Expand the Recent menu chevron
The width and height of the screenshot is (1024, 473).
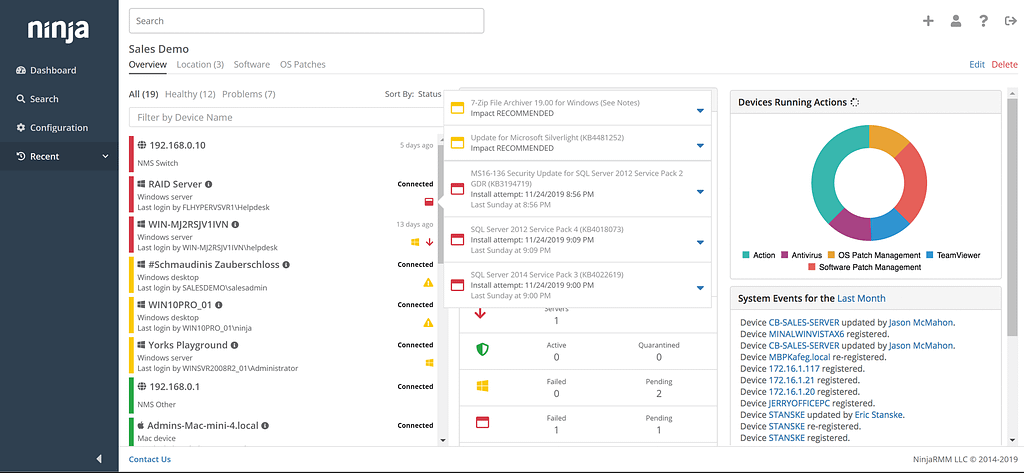[105, 156]
